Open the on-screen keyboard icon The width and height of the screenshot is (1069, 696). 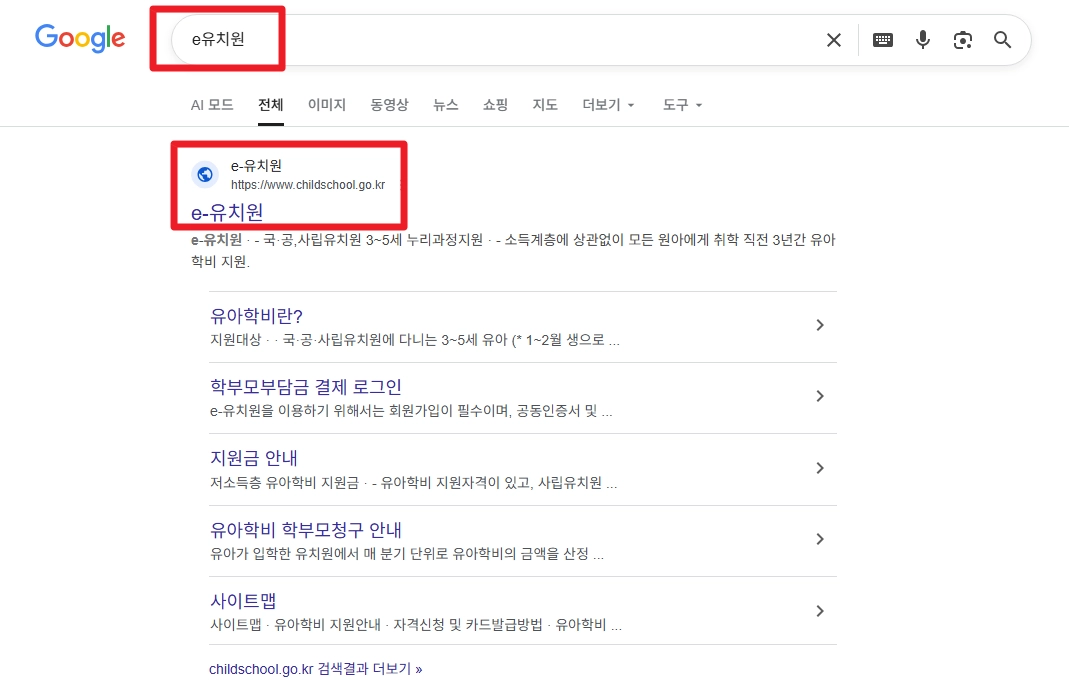tap(883, 40)
